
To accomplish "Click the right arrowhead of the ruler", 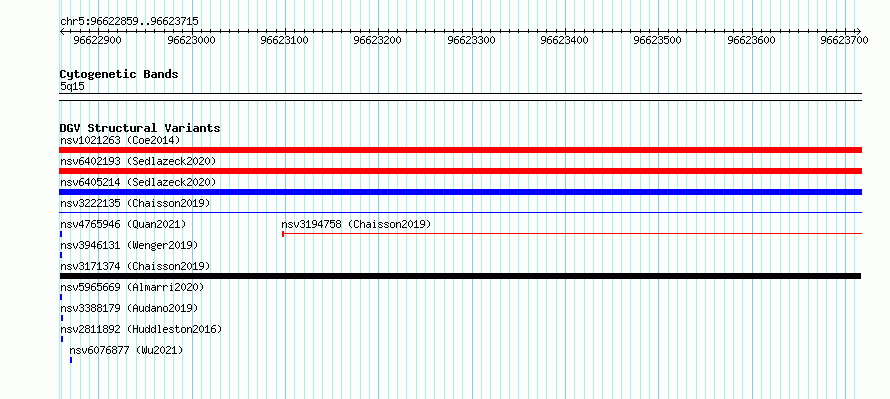I will point(858,31).
